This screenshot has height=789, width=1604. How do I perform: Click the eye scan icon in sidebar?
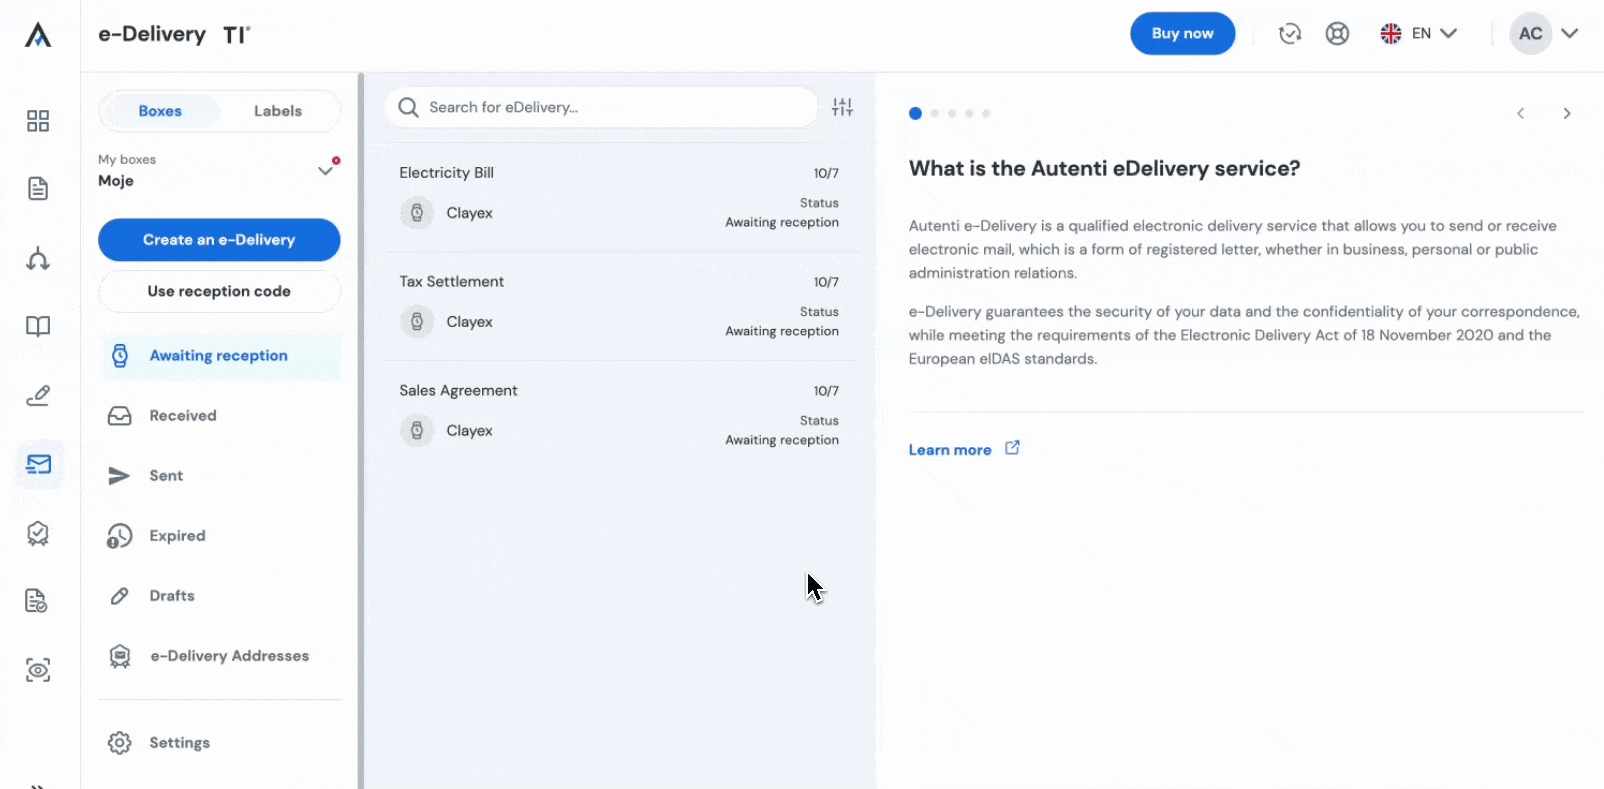(38, 670)
